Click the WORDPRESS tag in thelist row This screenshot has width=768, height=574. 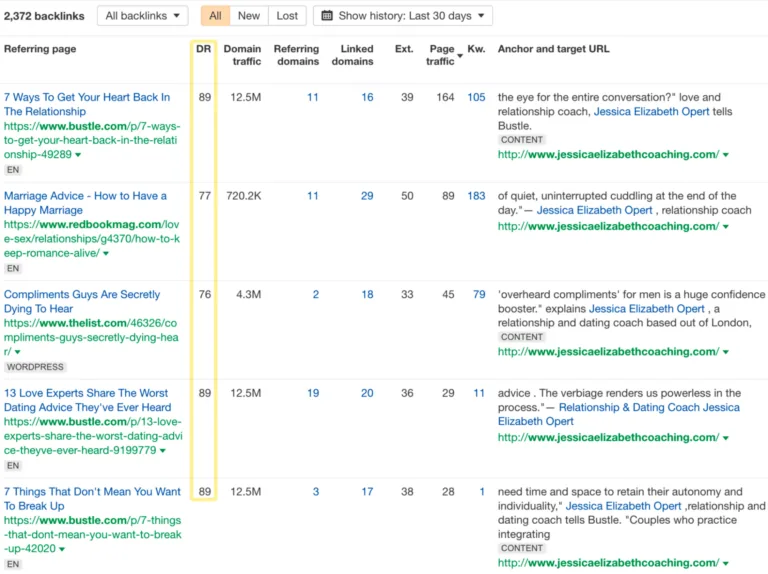(35, 367)
